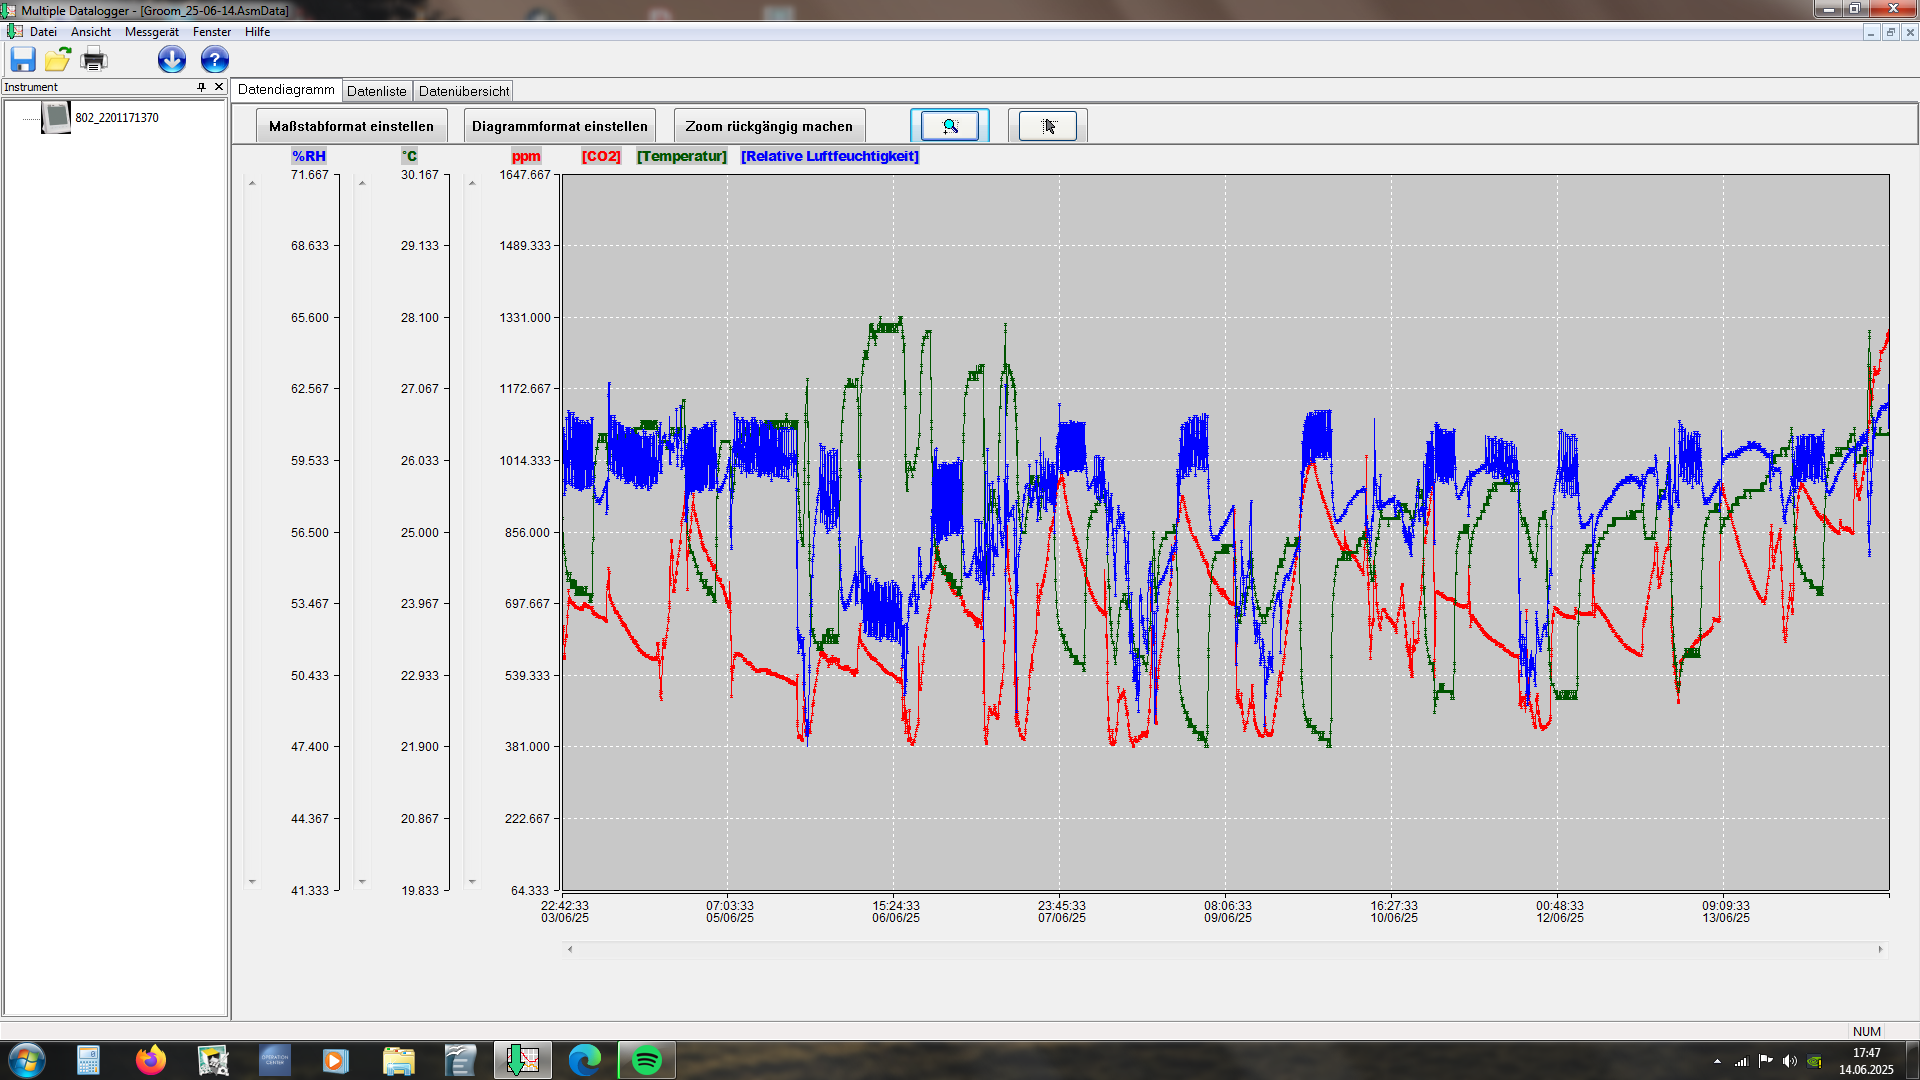The image size is (1920, 1080).
Task: Click the ppm axis up arrow
Action: [x=472, y=183]
